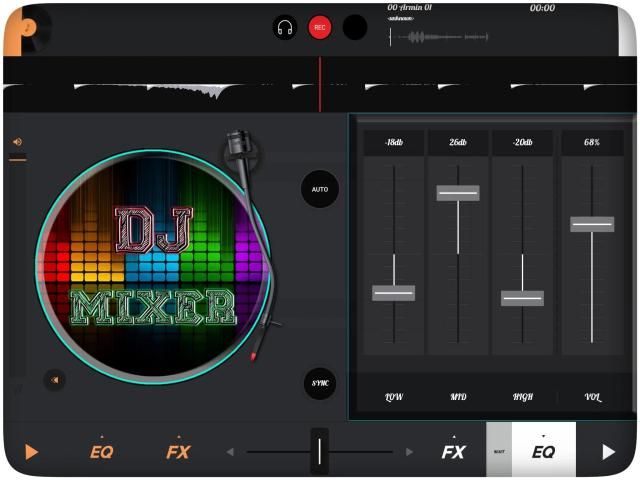Click the black circle button beside REC

[355, 28]
